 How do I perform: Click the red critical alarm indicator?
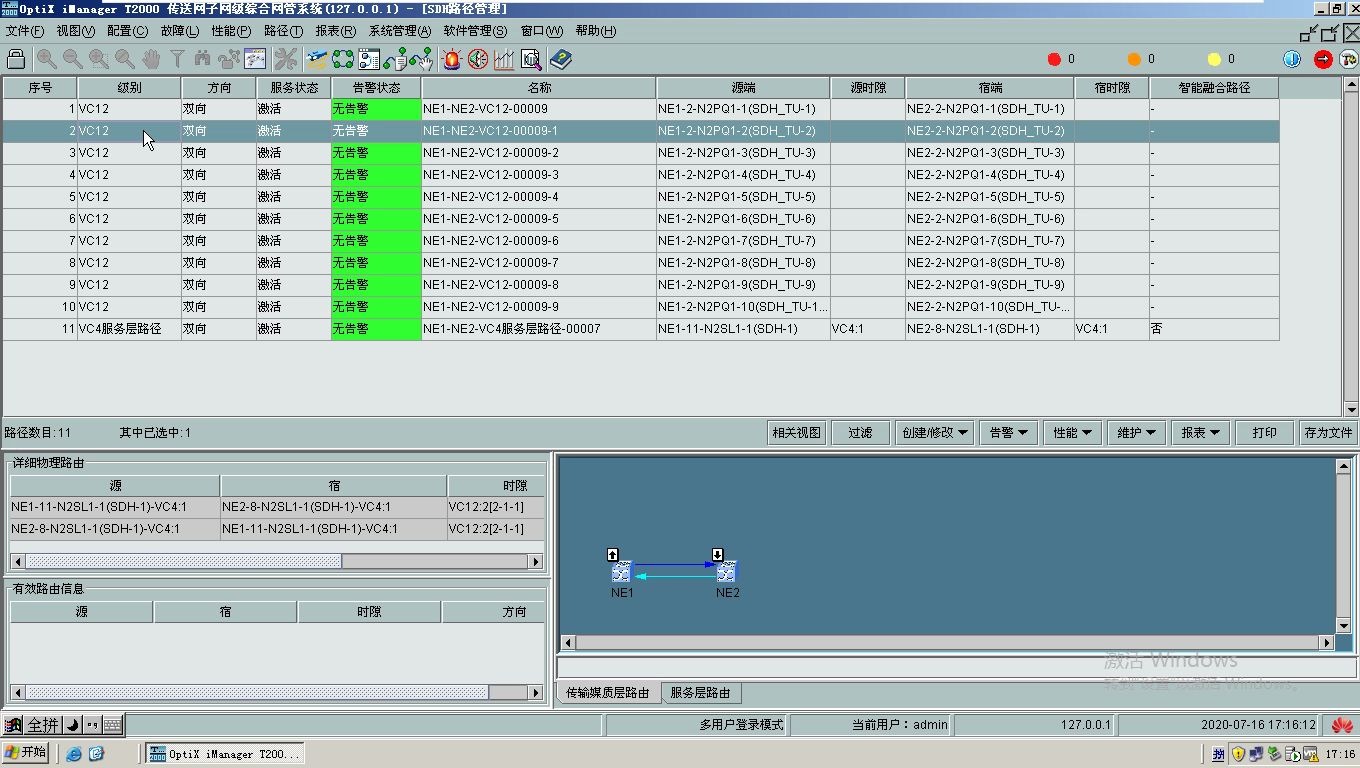click(x=1054, y=59)
